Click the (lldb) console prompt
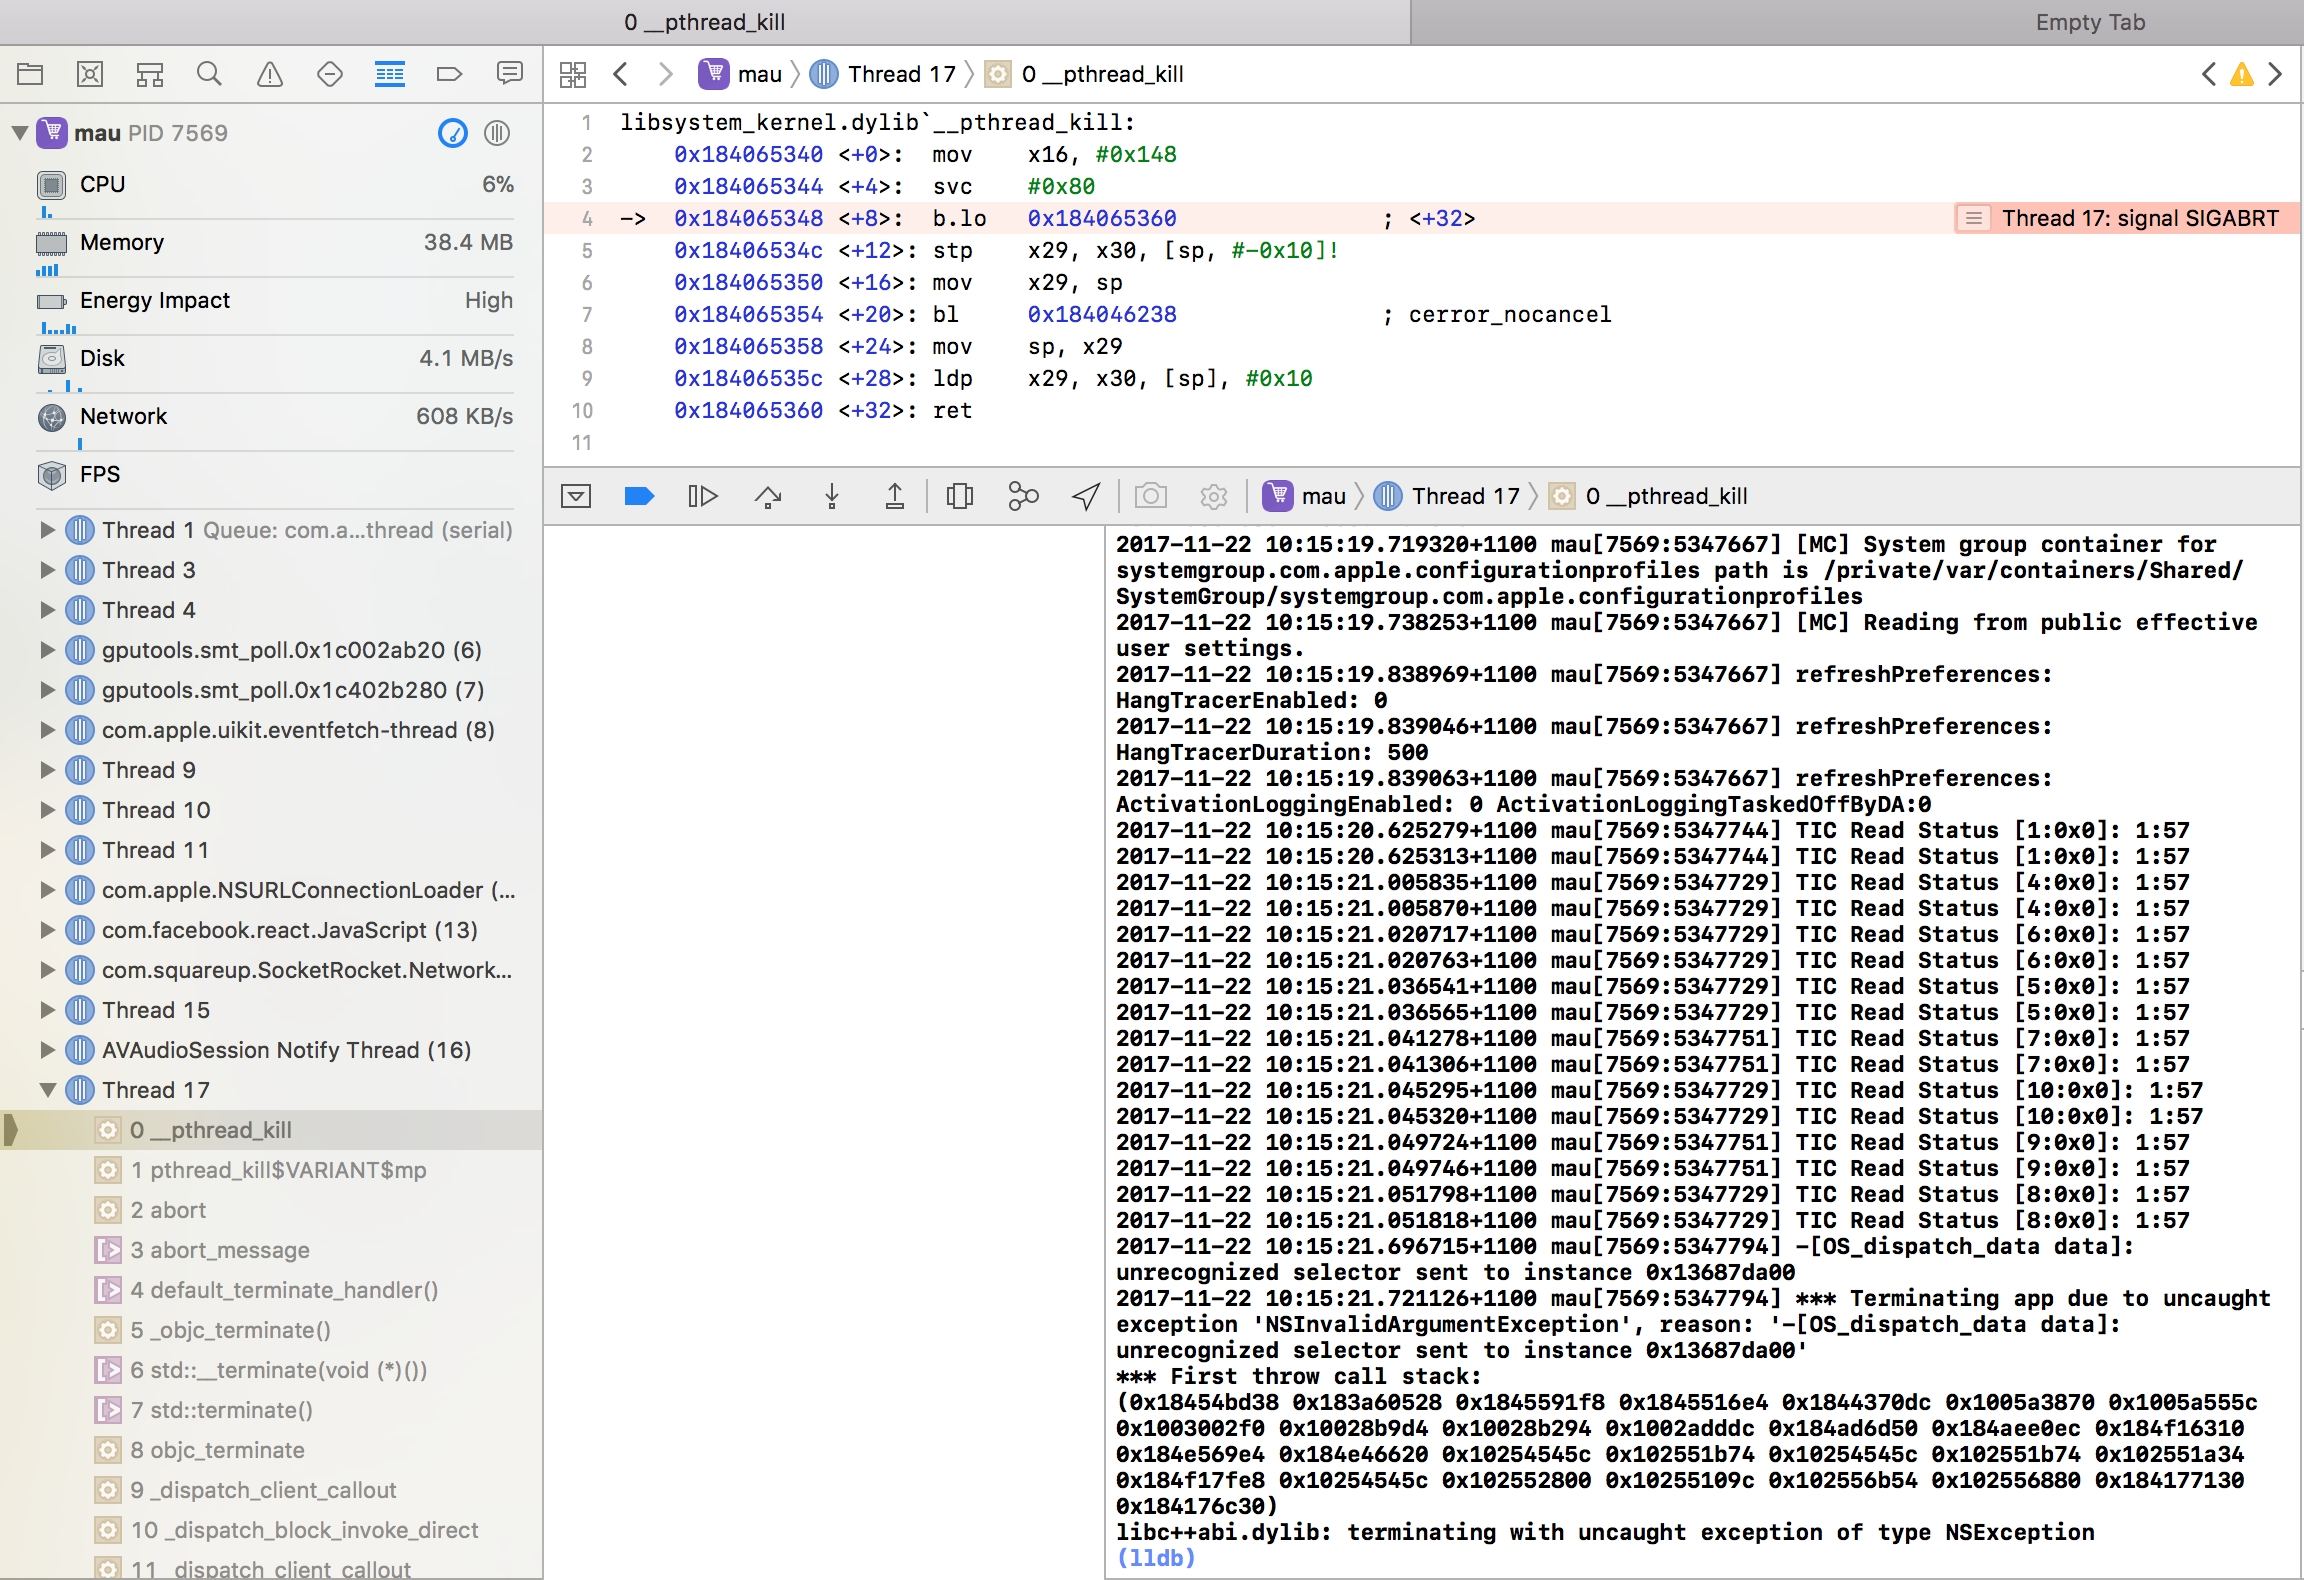The image size is (2304, 1580). pyautogui.click(x=1158, y=1556)
